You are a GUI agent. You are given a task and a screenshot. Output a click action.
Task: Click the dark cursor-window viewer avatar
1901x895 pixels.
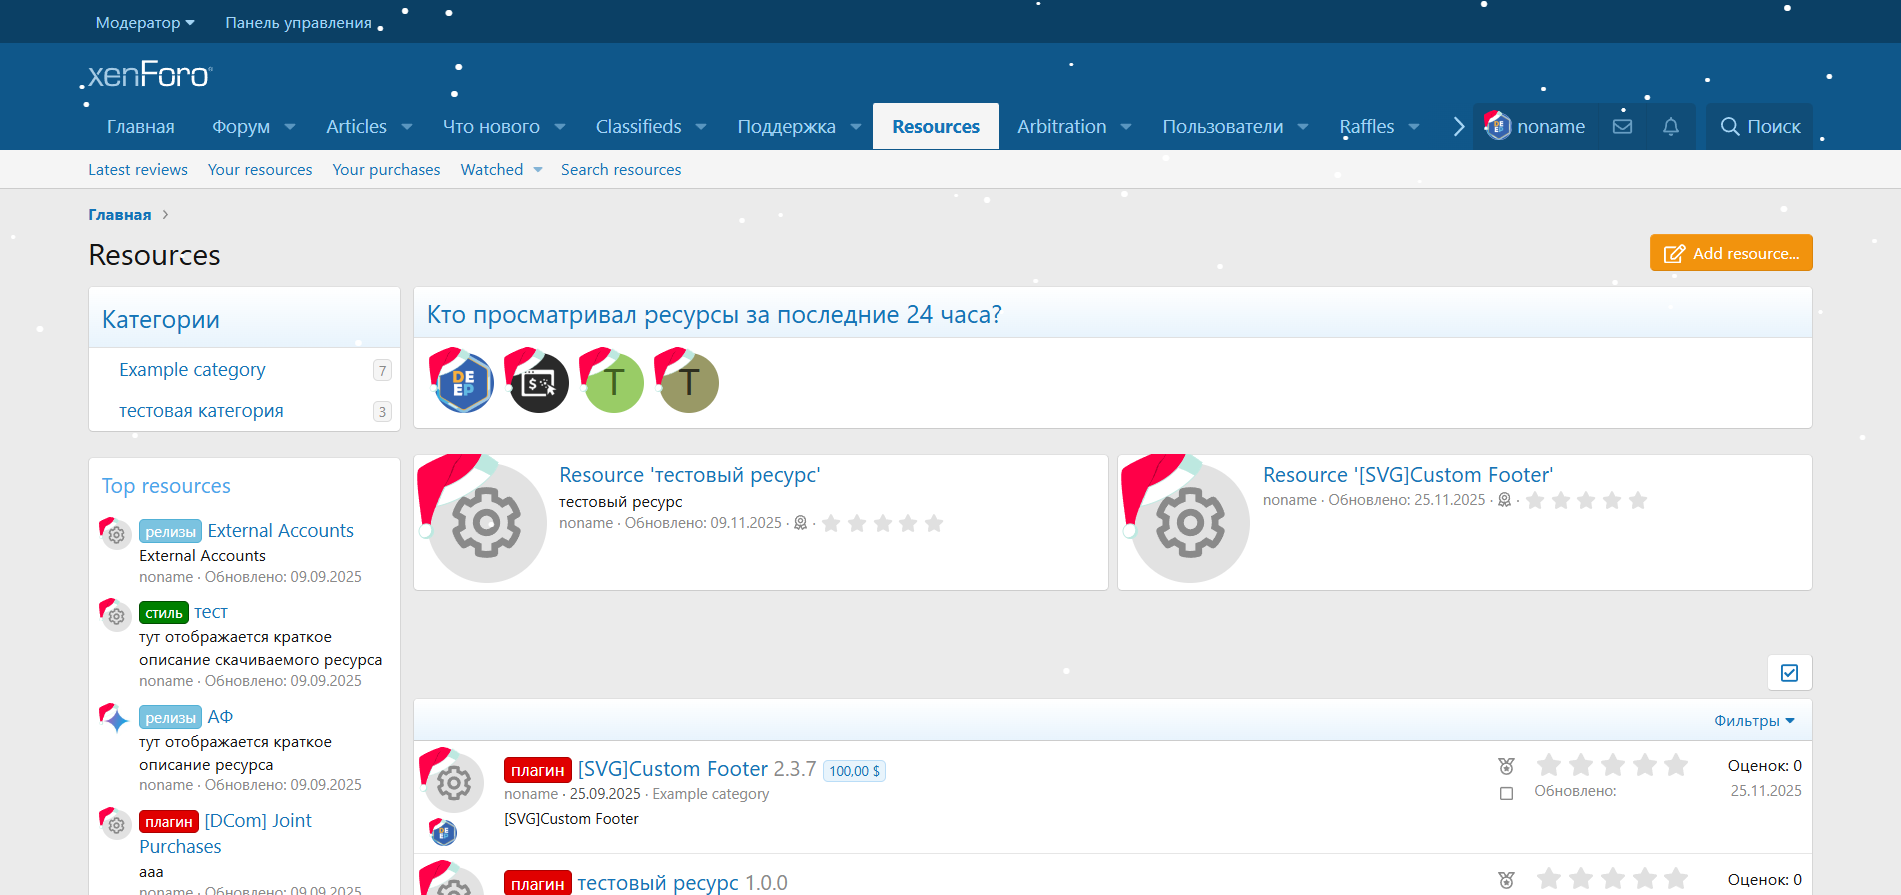pyautogui.click(x=538, y=383)
